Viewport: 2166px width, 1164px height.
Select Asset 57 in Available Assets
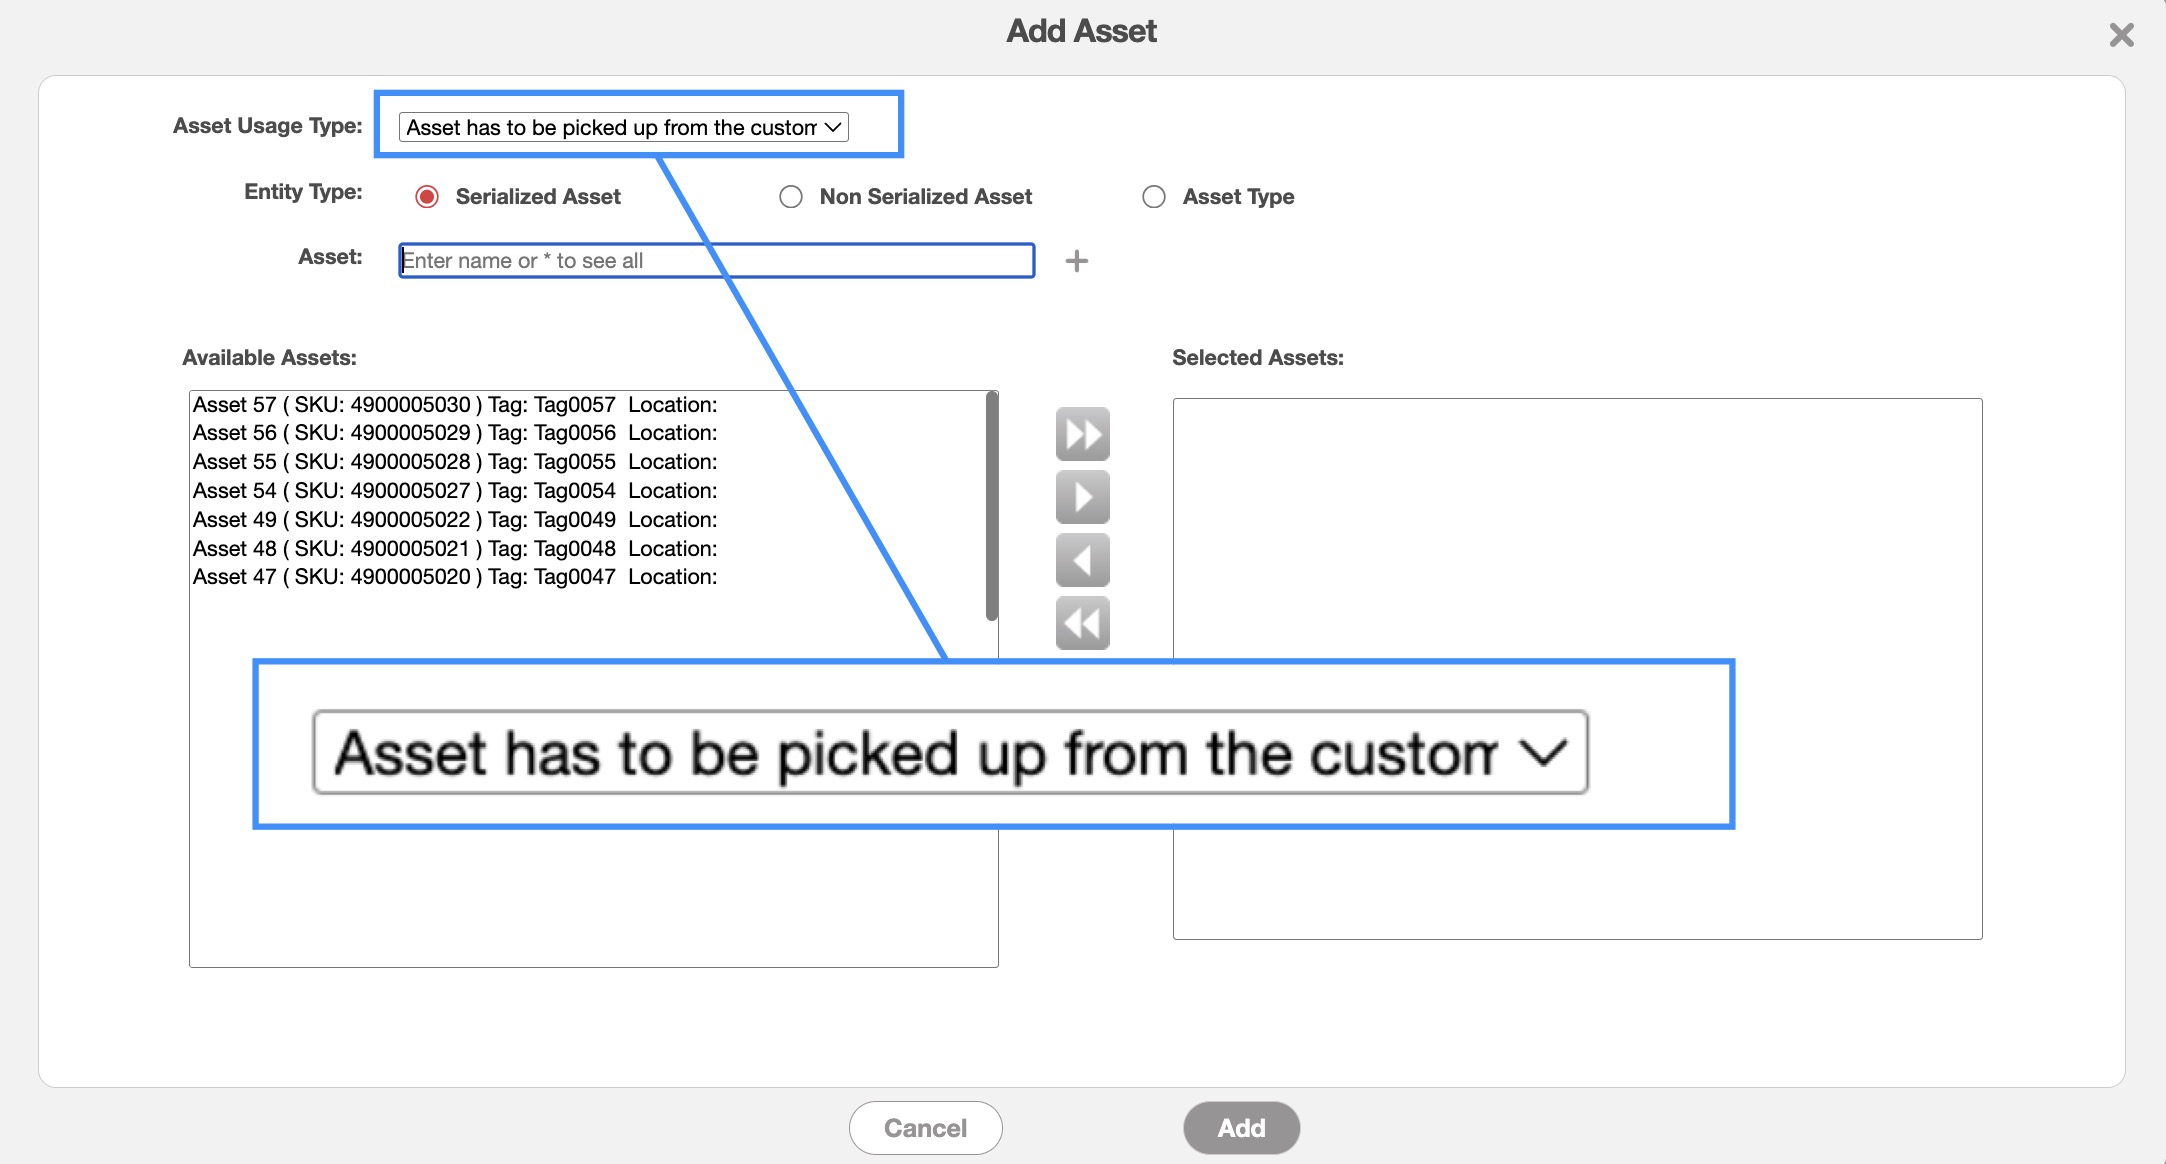[x=455, y=405]
